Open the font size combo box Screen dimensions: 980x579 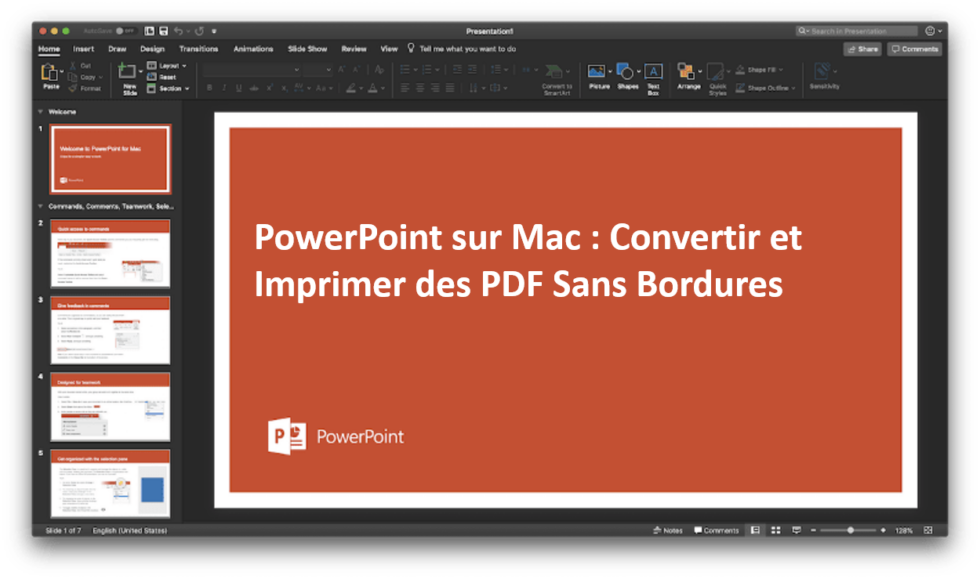tap(318, 70)
